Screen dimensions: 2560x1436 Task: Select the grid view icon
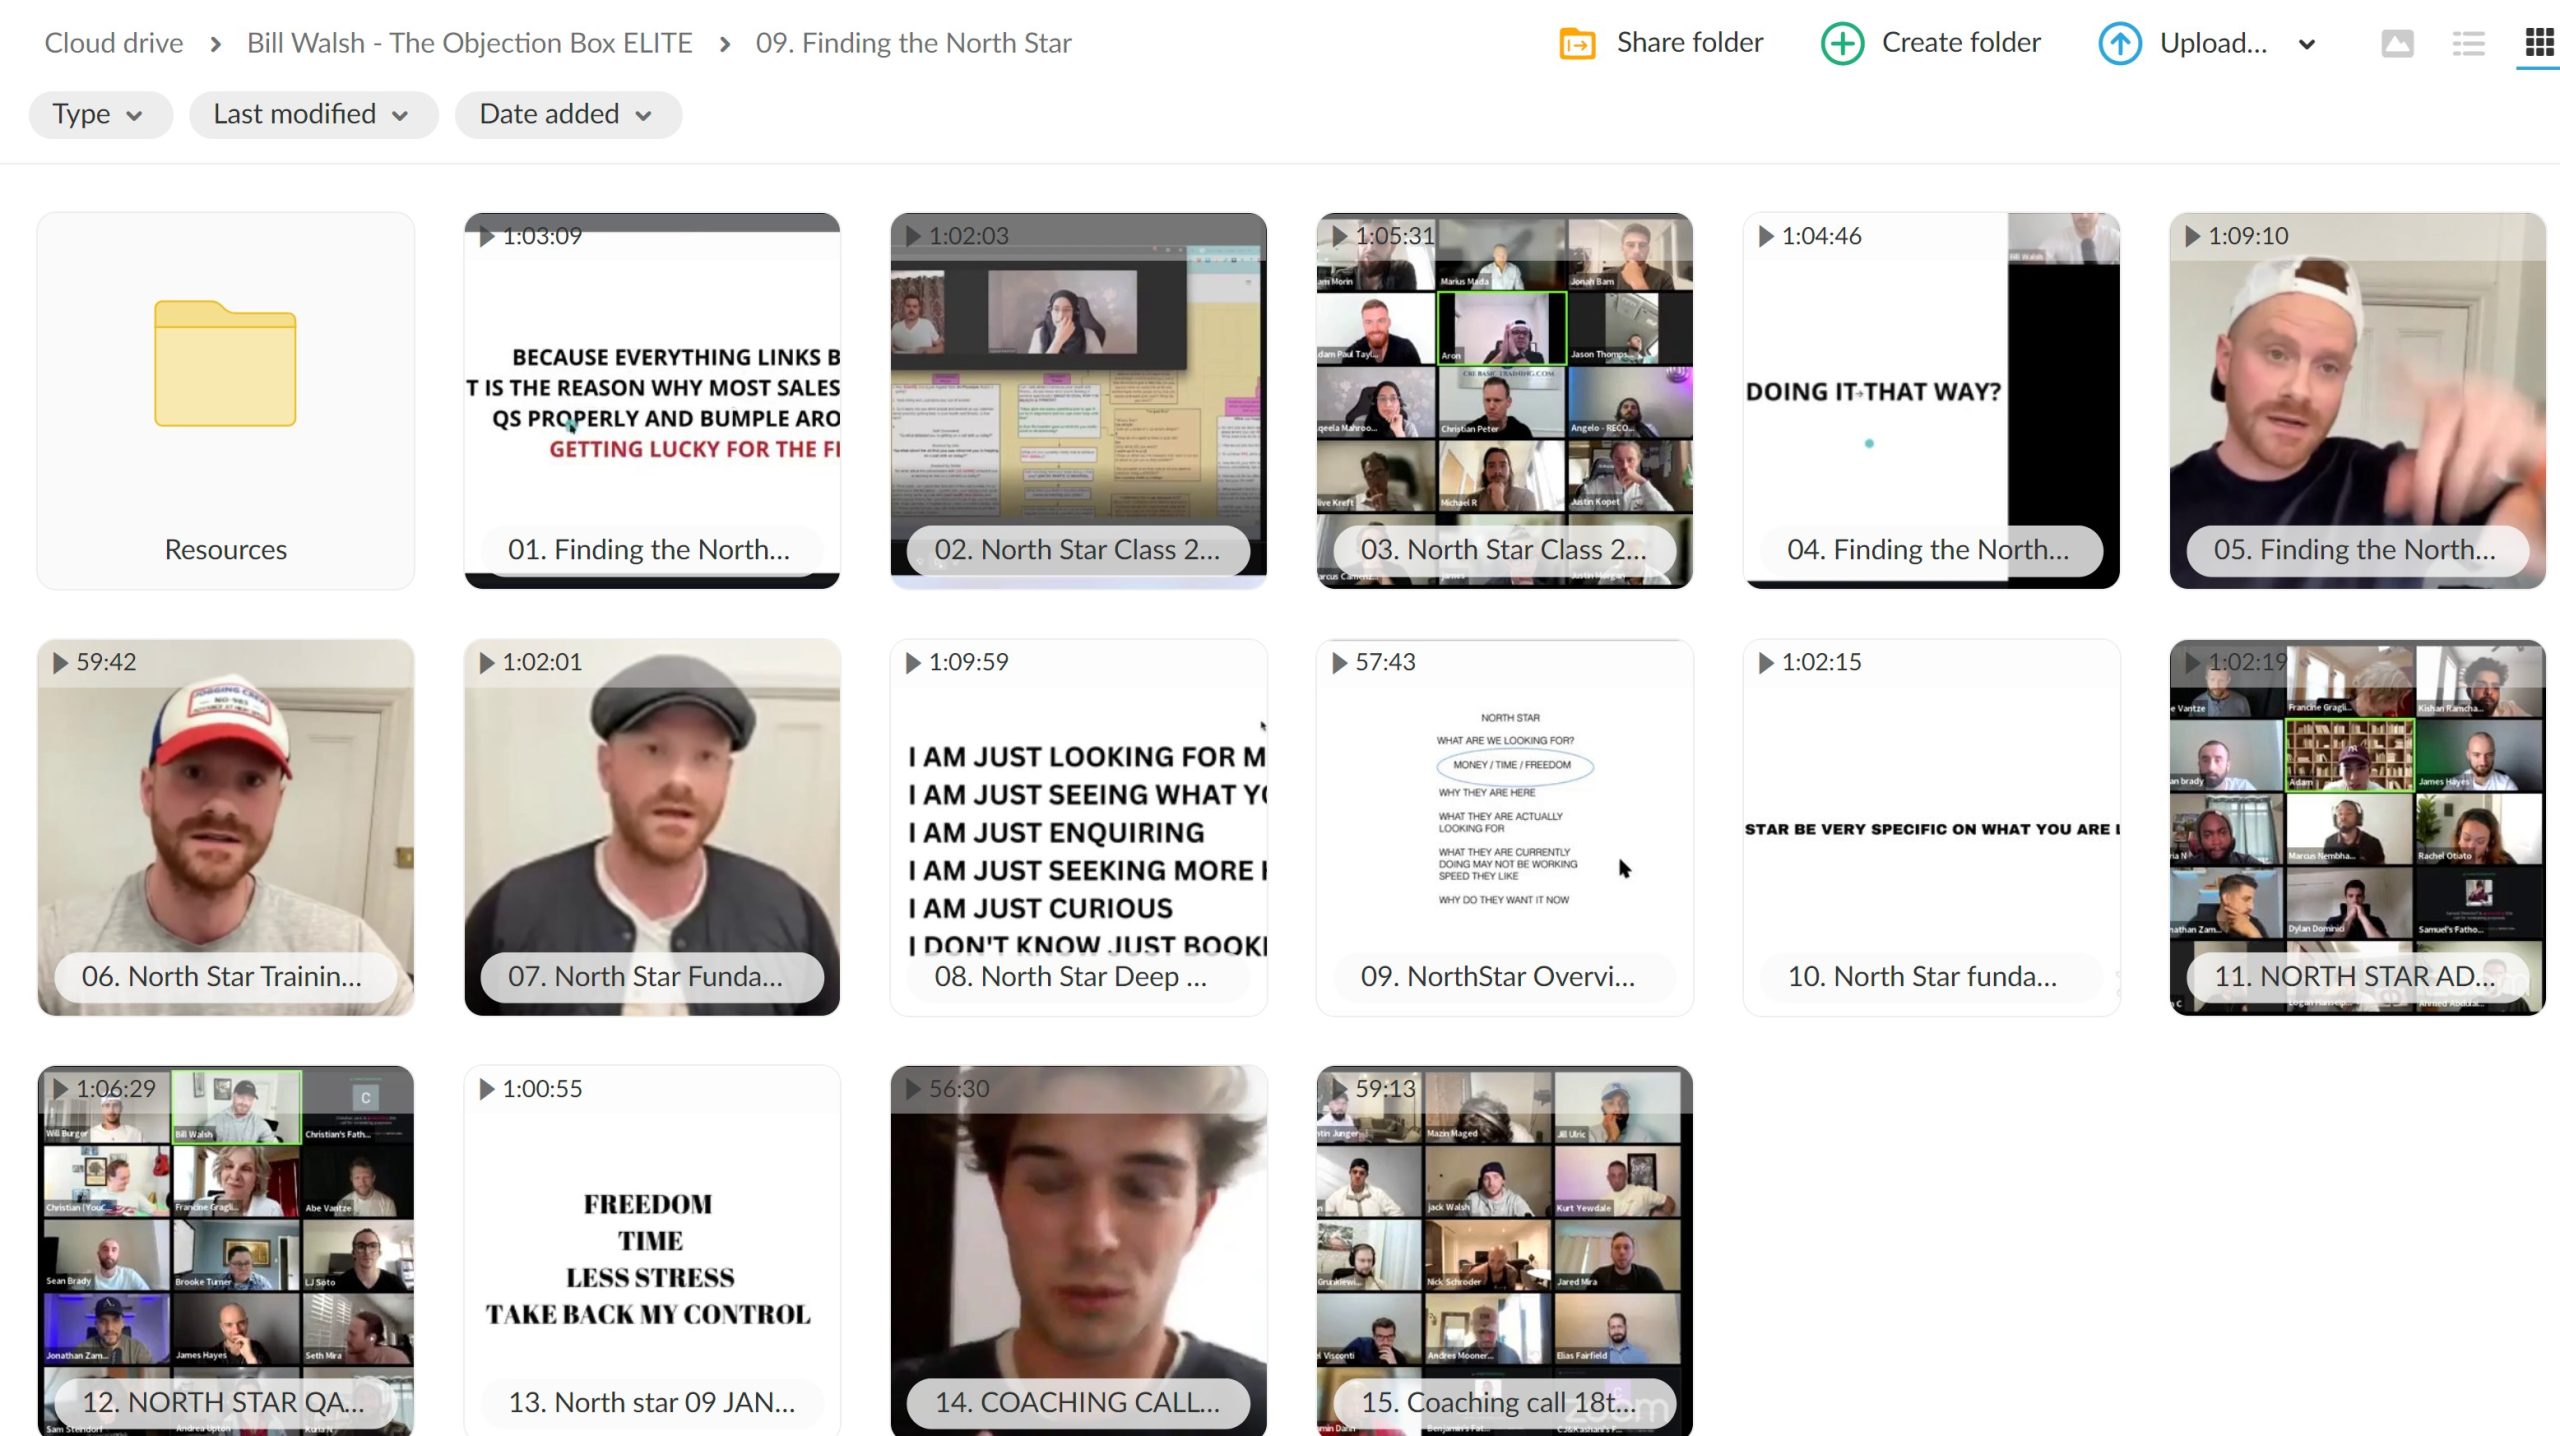[2538, 43]
